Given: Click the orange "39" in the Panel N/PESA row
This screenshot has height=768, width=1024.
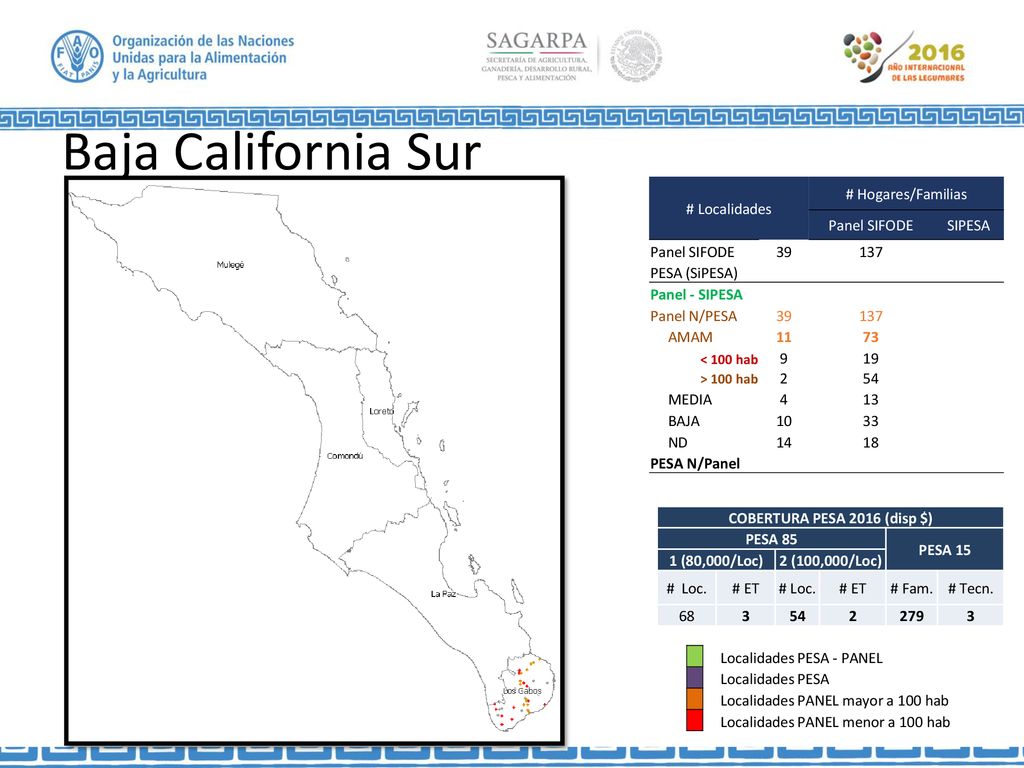Looking at the screenshot, I should (x=784, y=316).
